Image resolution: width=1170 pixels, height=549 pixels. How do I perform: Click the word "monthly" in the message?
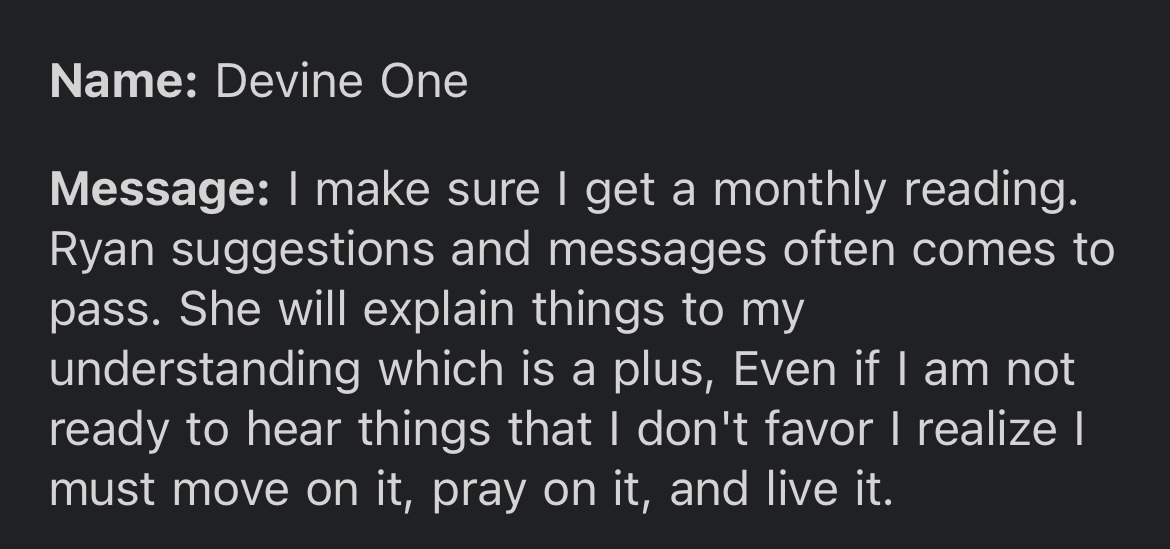800,189
